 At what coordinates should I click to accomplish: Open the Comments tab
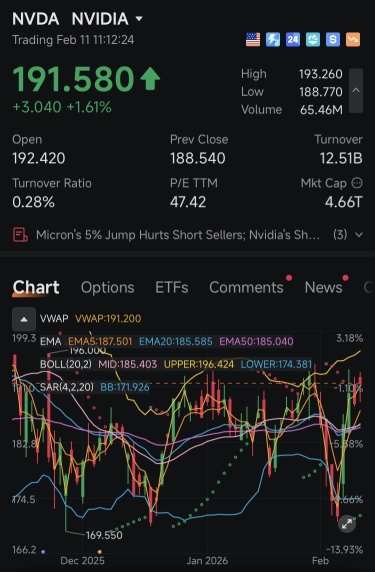click(246, 287)
